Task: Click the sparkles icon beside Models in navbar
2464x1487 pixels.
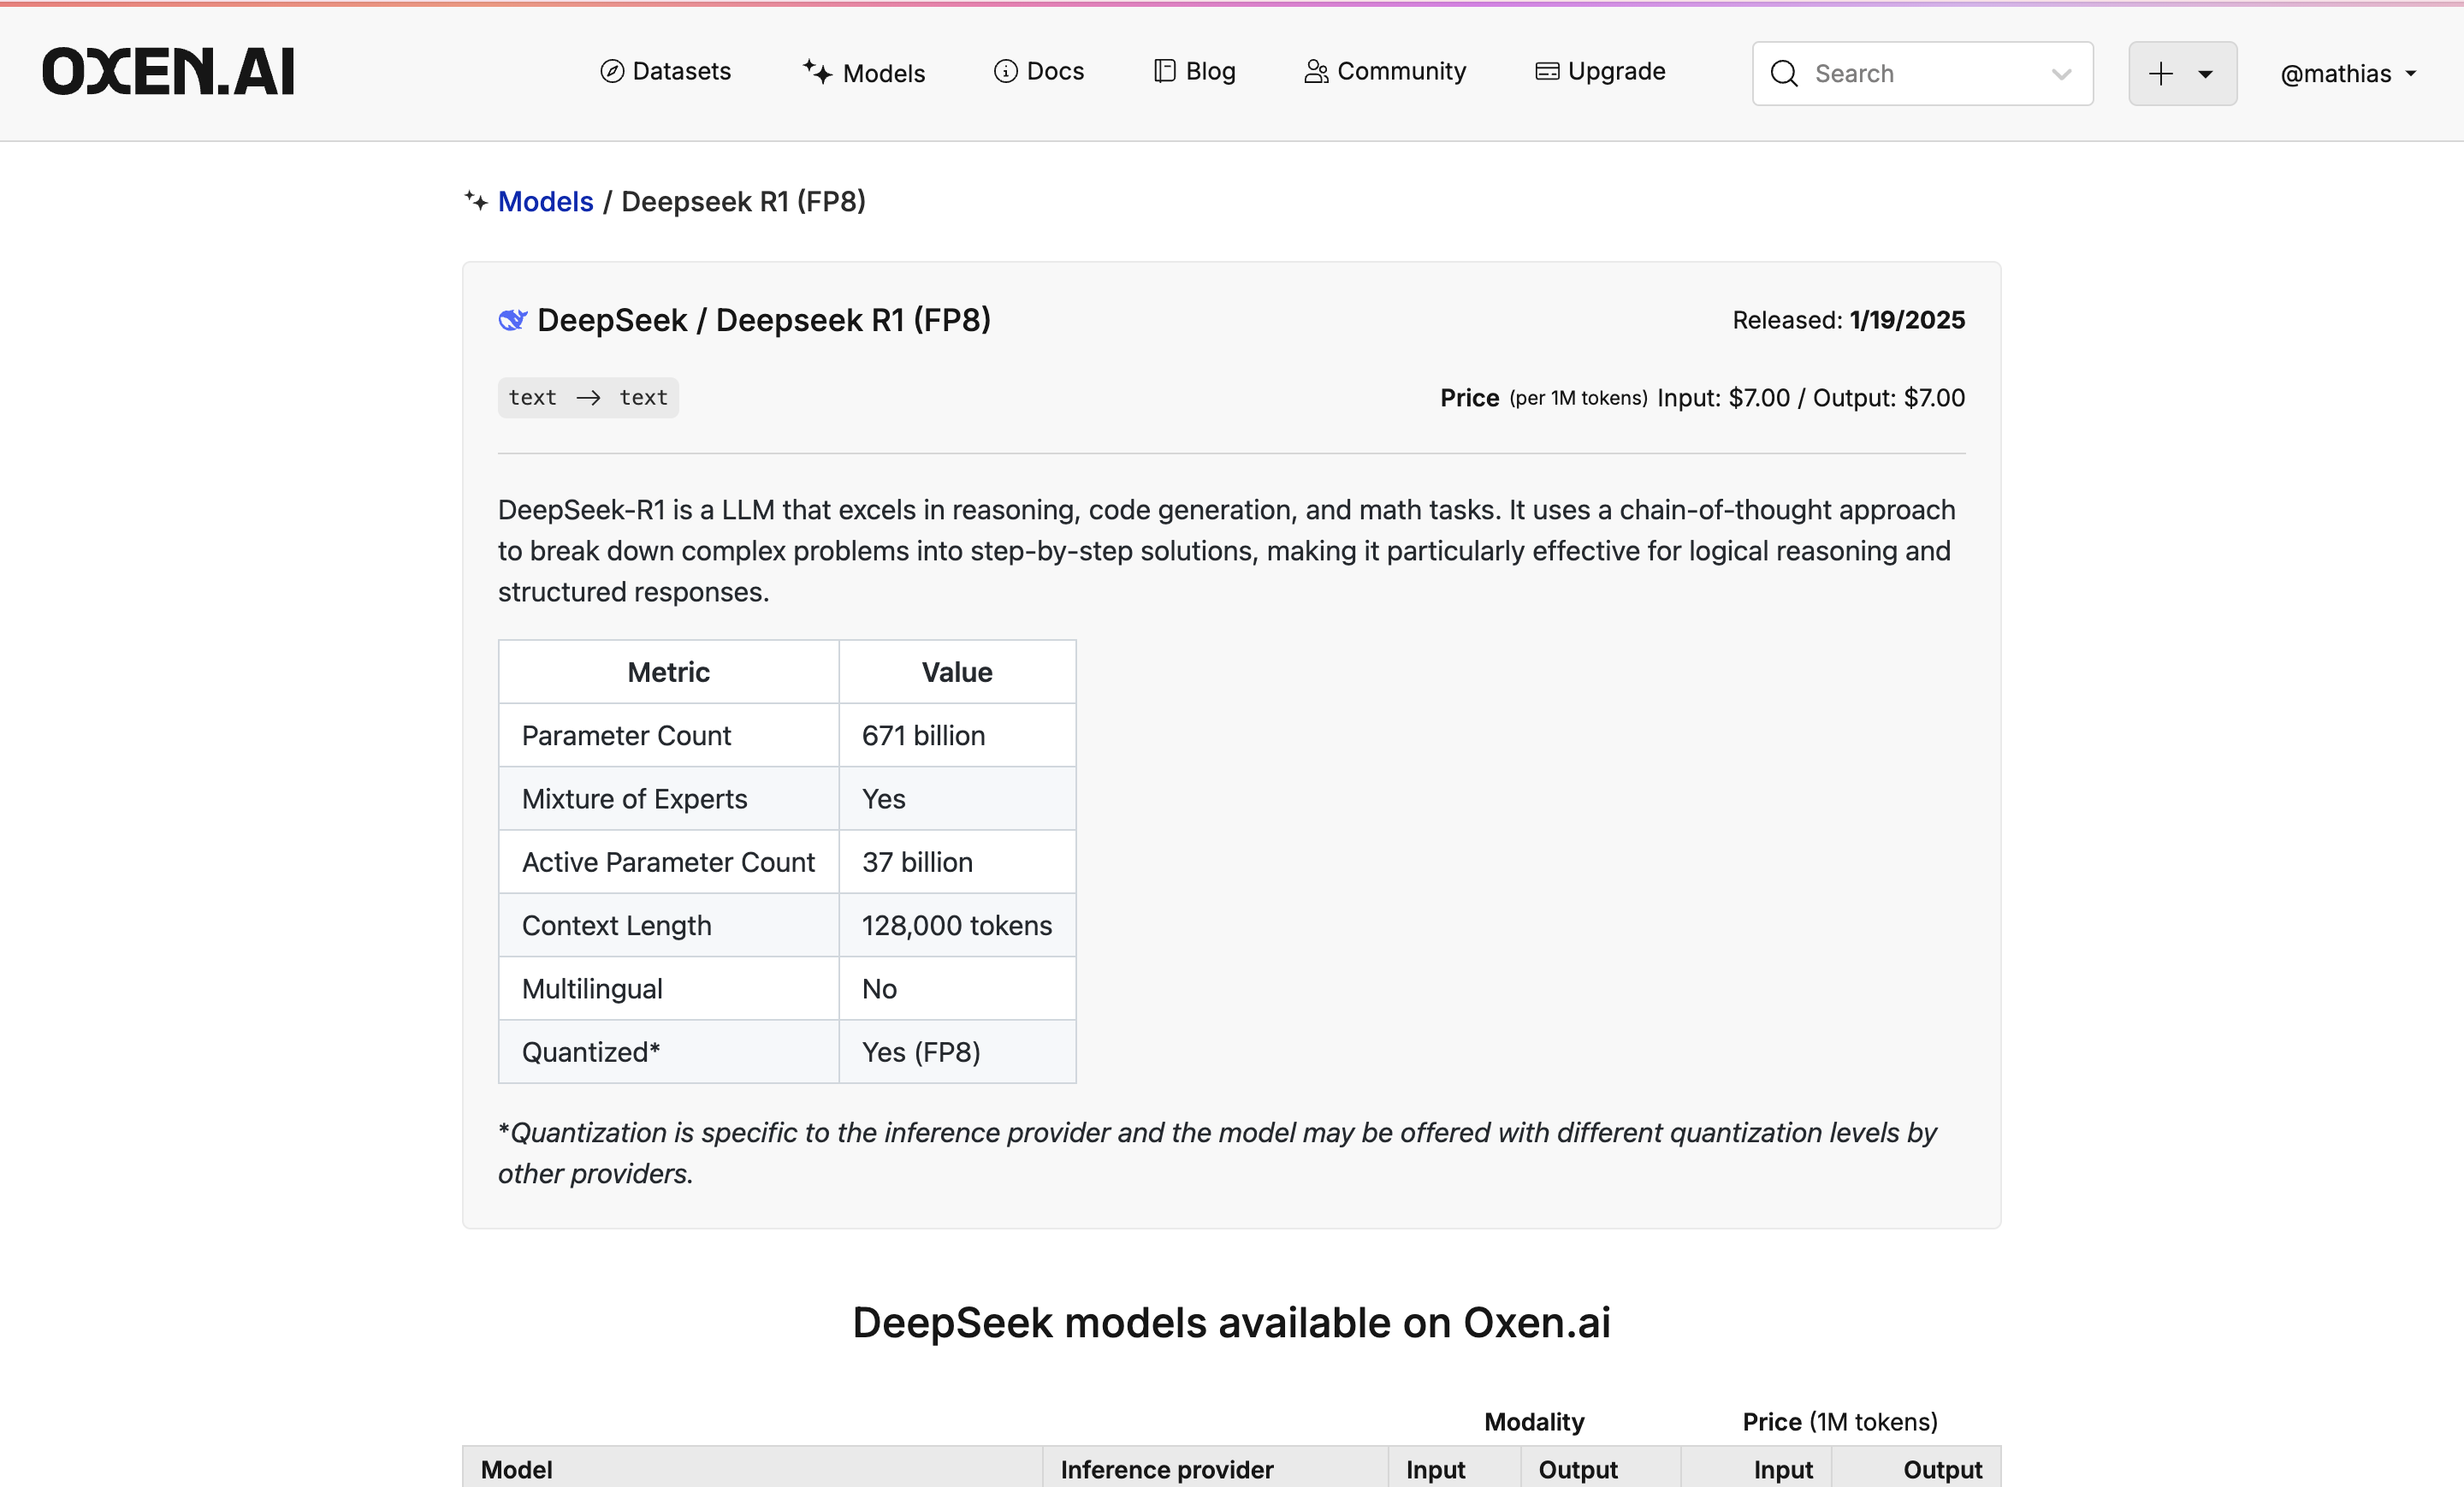Action: pyautogui.click(x=817, y=71)
